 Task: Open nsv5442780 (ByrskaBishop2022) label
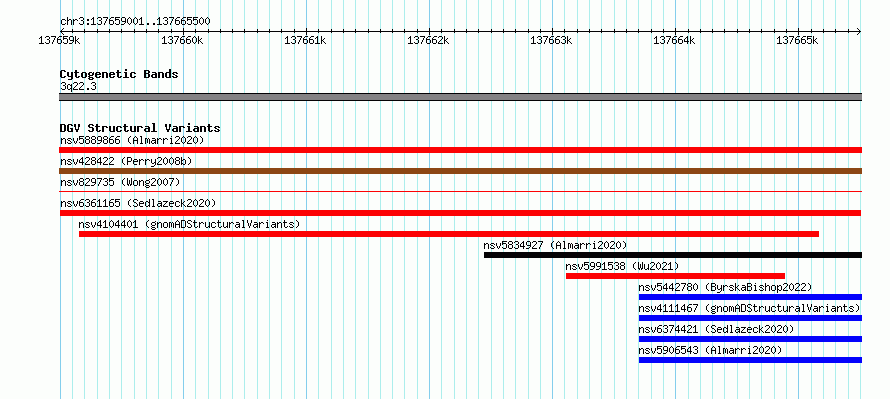tap(725, 287)
